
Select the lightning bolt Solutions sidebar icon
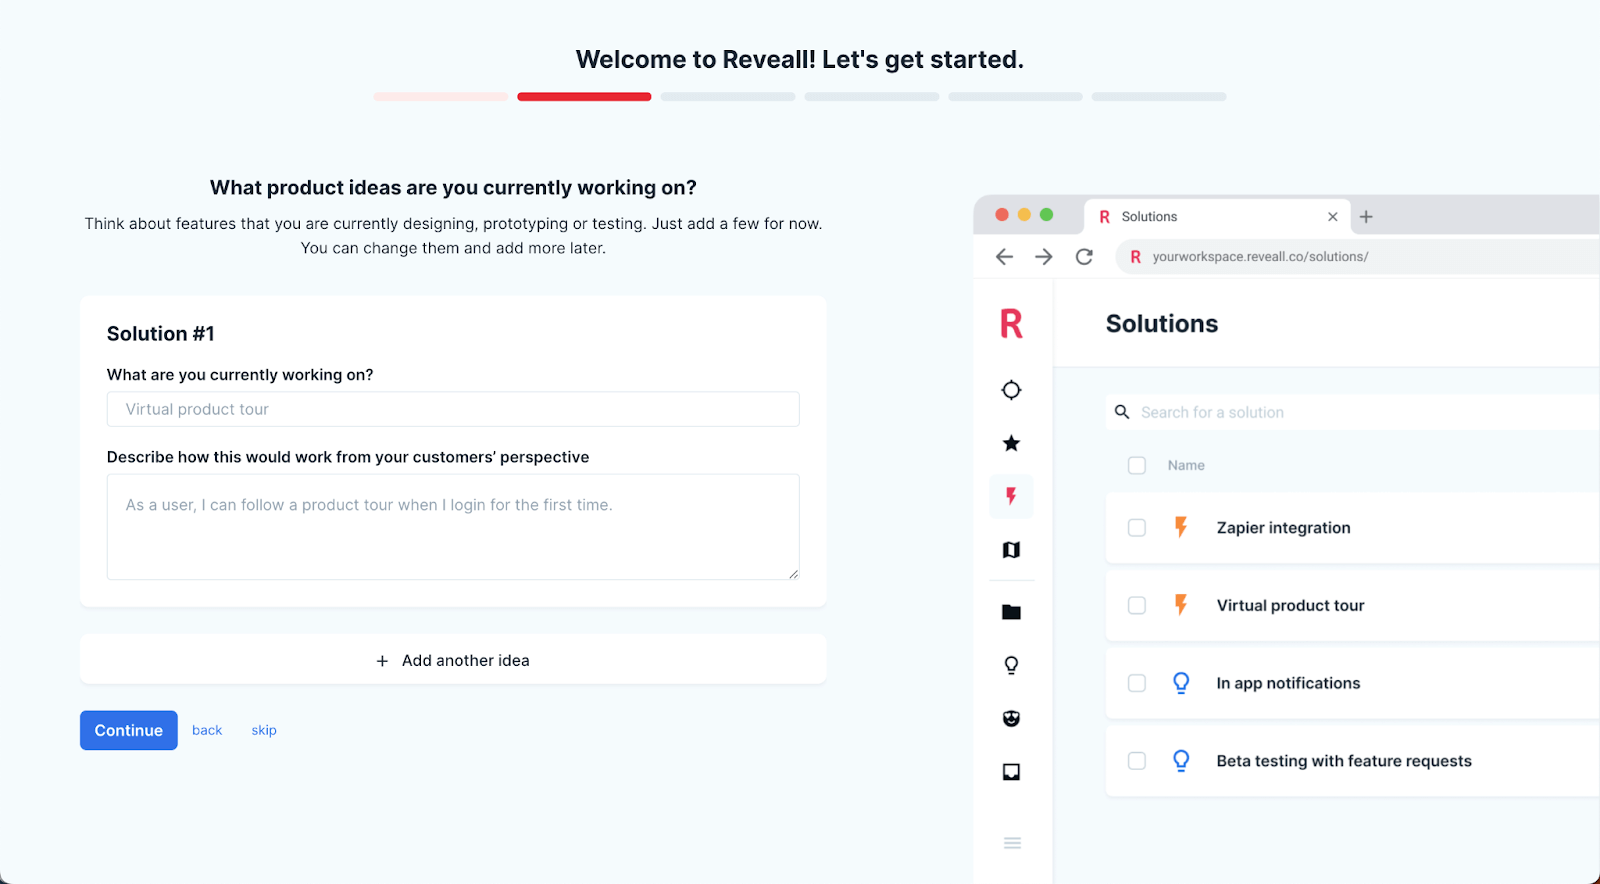[x=1011, y=496]
